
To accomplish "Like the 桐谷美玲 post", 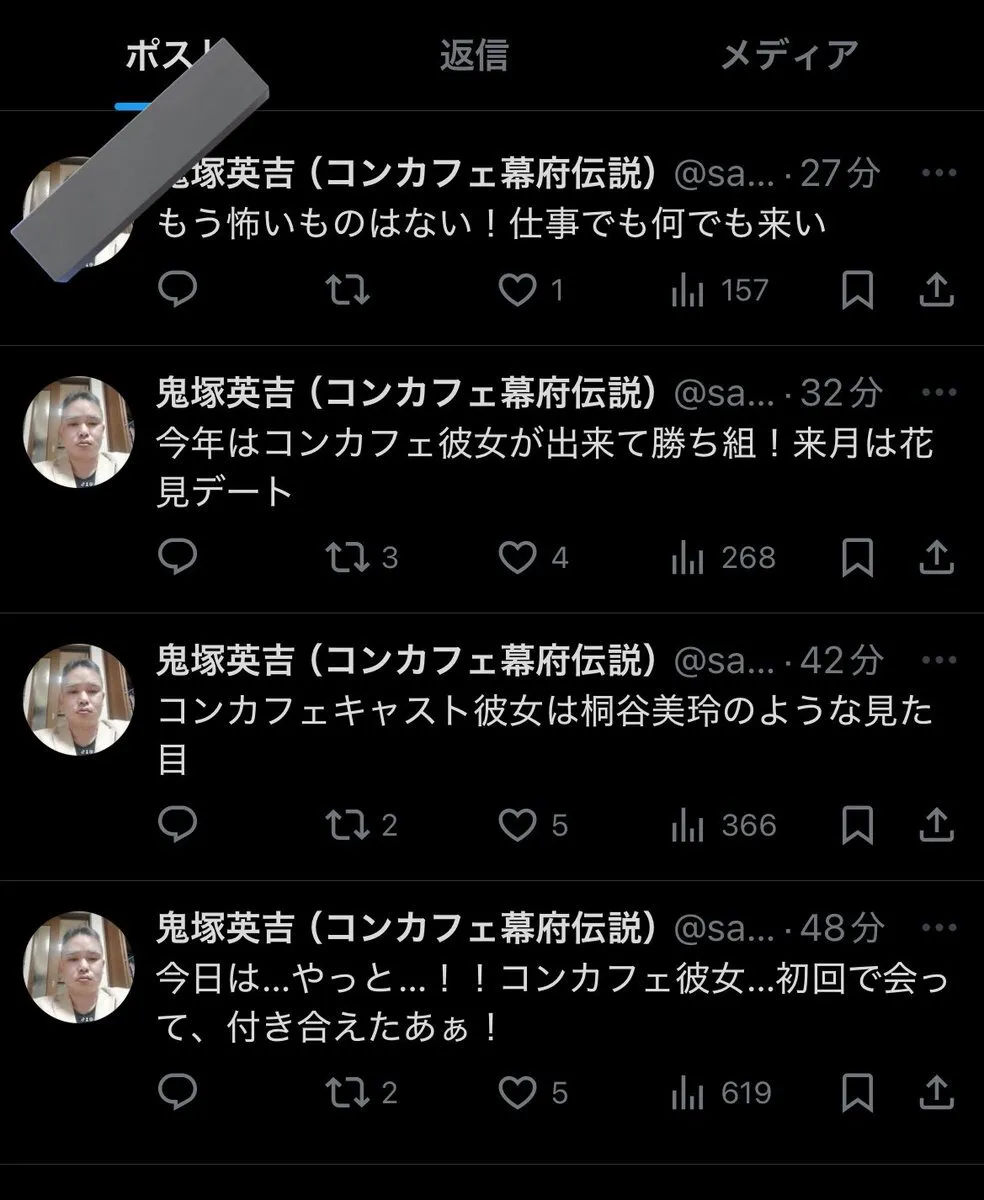I will click(518, 825).
